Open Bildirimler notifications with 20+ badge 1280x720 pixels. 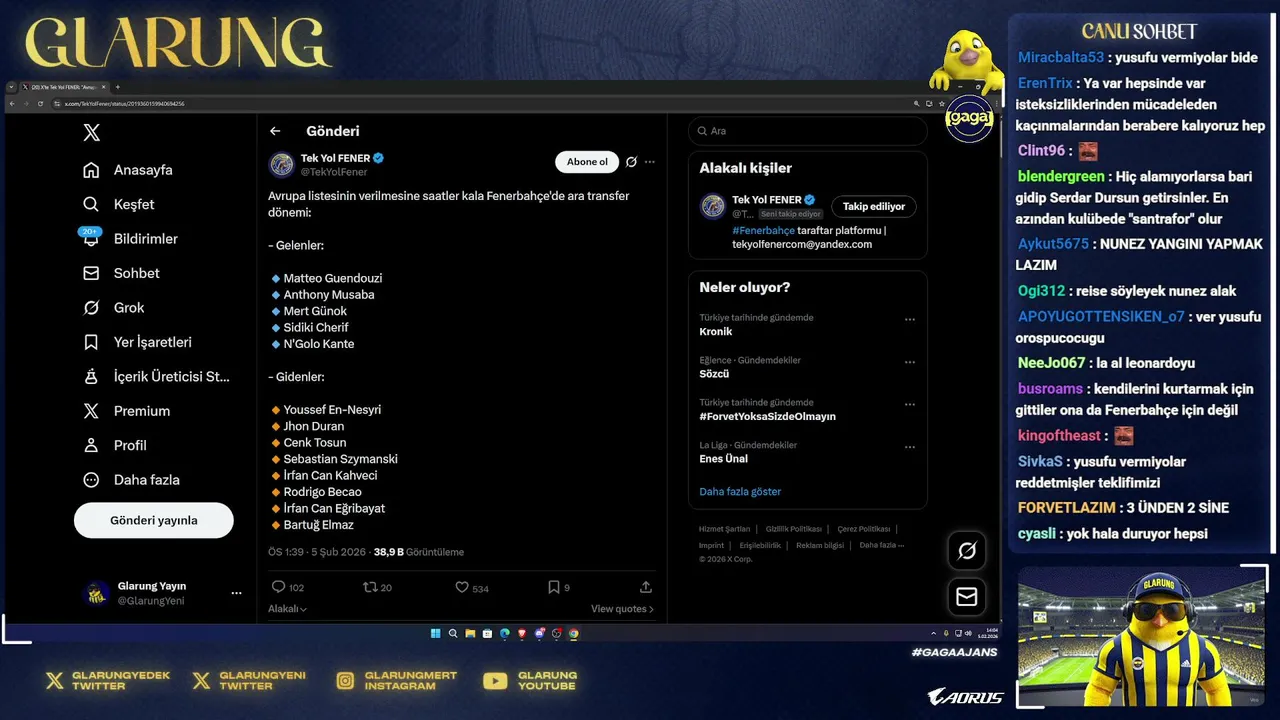[129, 238]
